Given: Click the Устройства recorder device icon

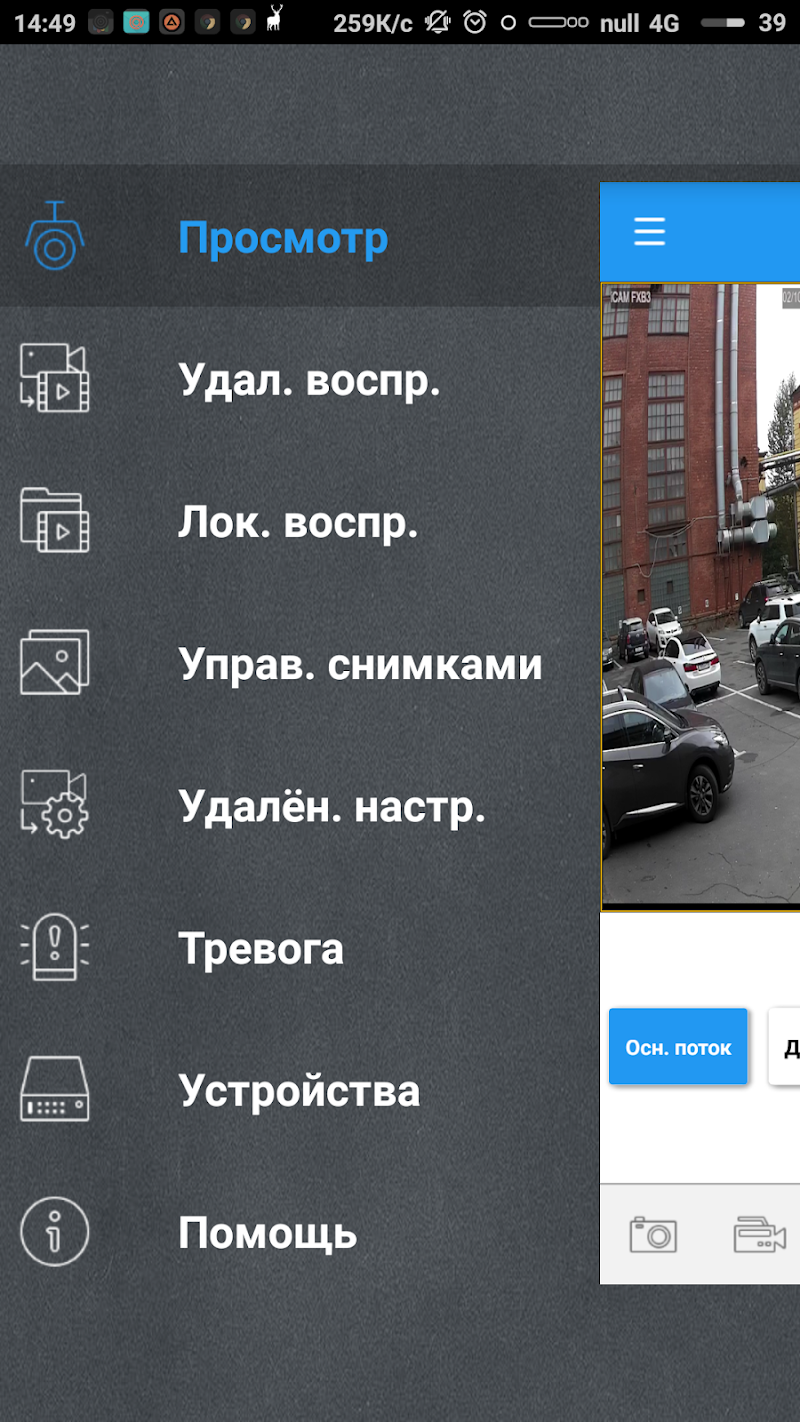Looking at the screenshot, I should pos(55,1091).
